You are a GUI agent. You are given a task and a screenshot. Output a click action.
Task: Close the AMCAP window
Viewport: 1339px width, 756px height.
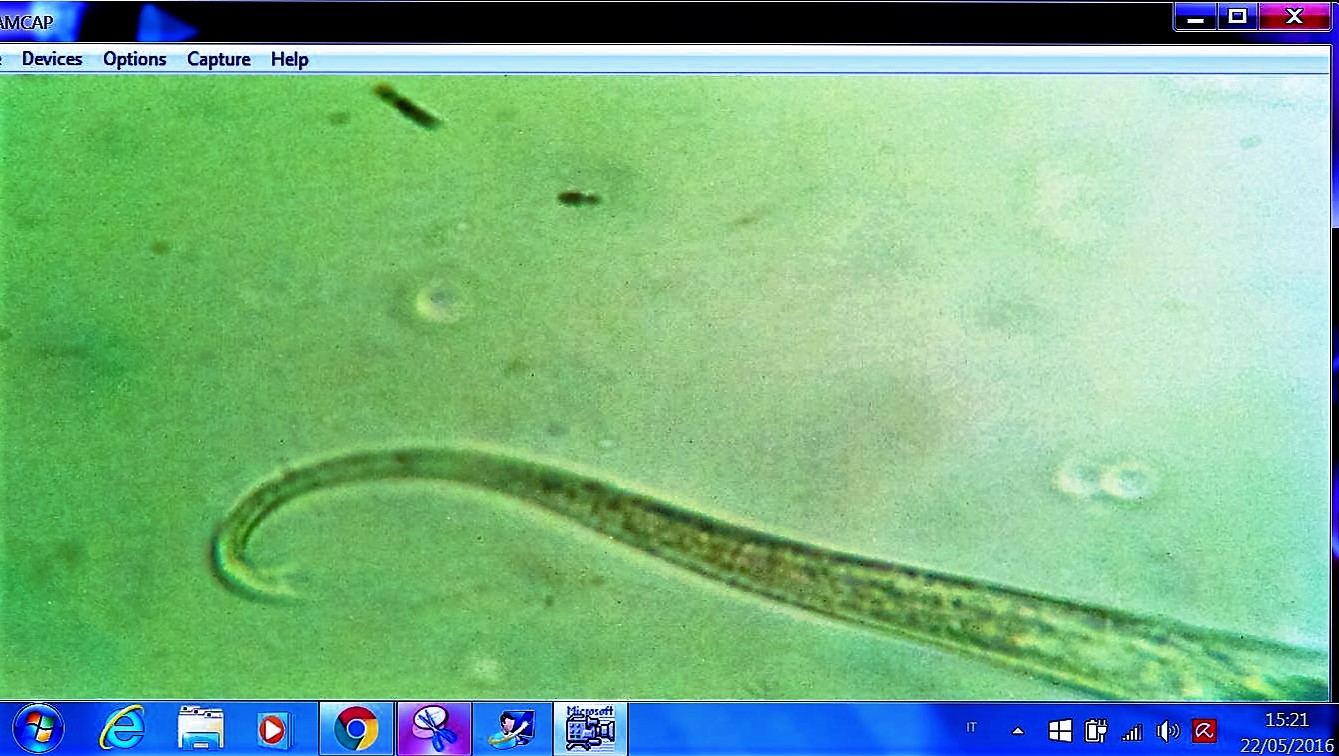[x=1294, y=16]
